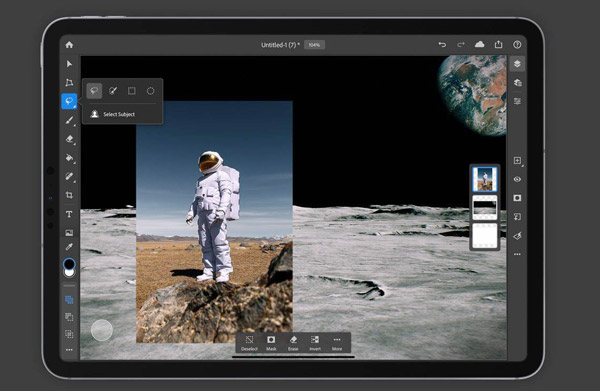Image resolution: width=600 pixels, height=391 pixels.
Task: Select the Paint Bucket fill tool
Action: [69, 158]
